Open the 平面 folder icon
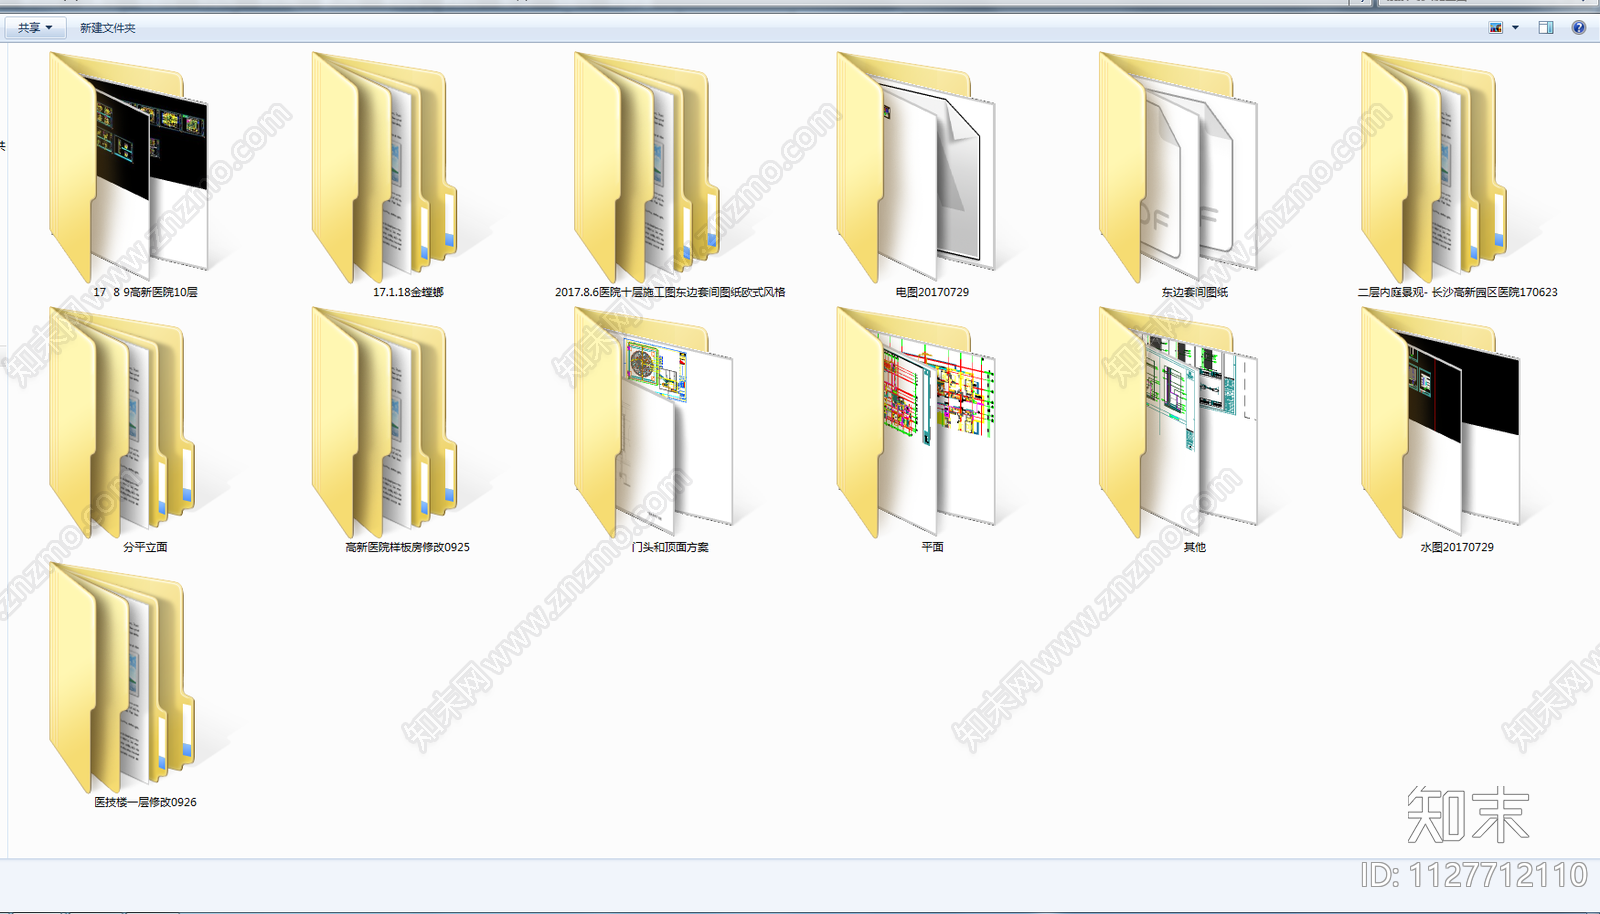Image resolution: width=1600 pixels, height=914 pixels. 916,422
